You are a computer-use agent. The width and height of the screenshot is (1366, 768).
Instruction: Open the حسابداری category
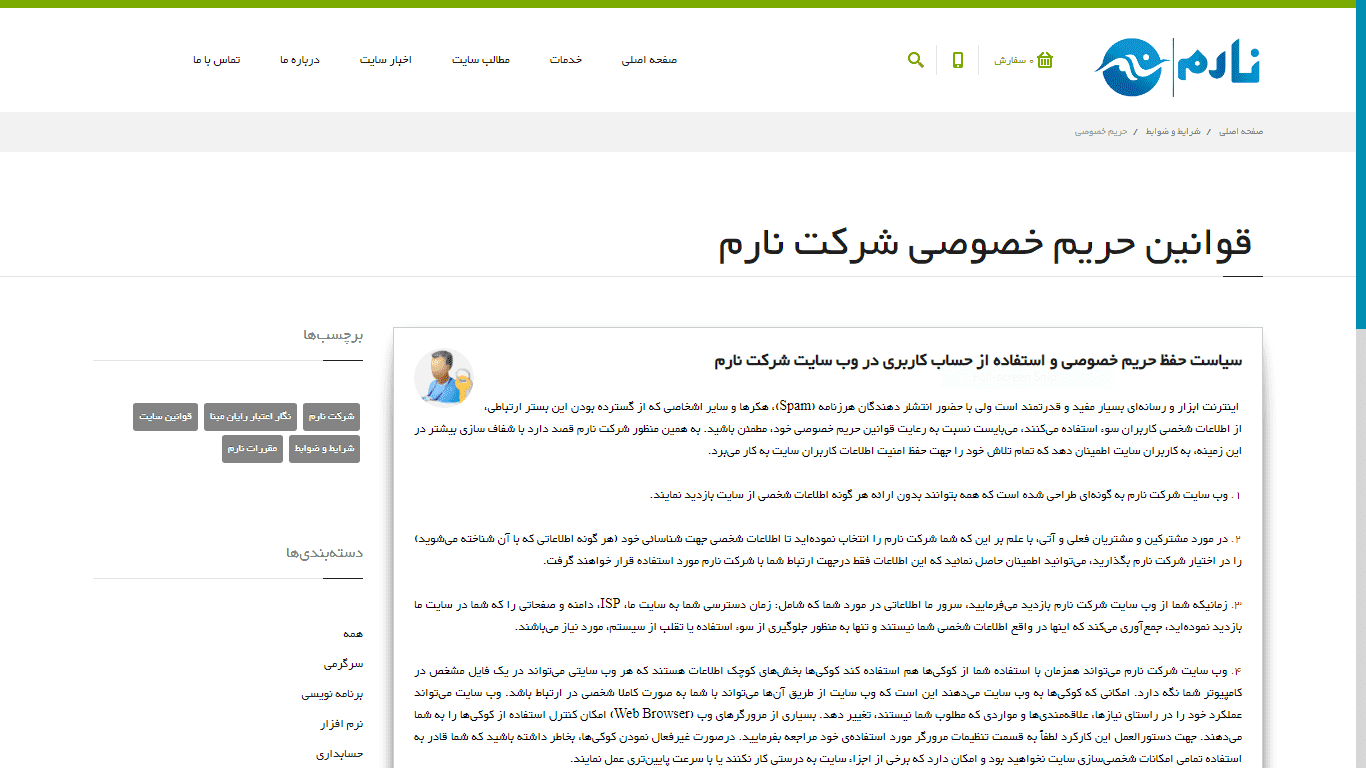pos(340,754)
